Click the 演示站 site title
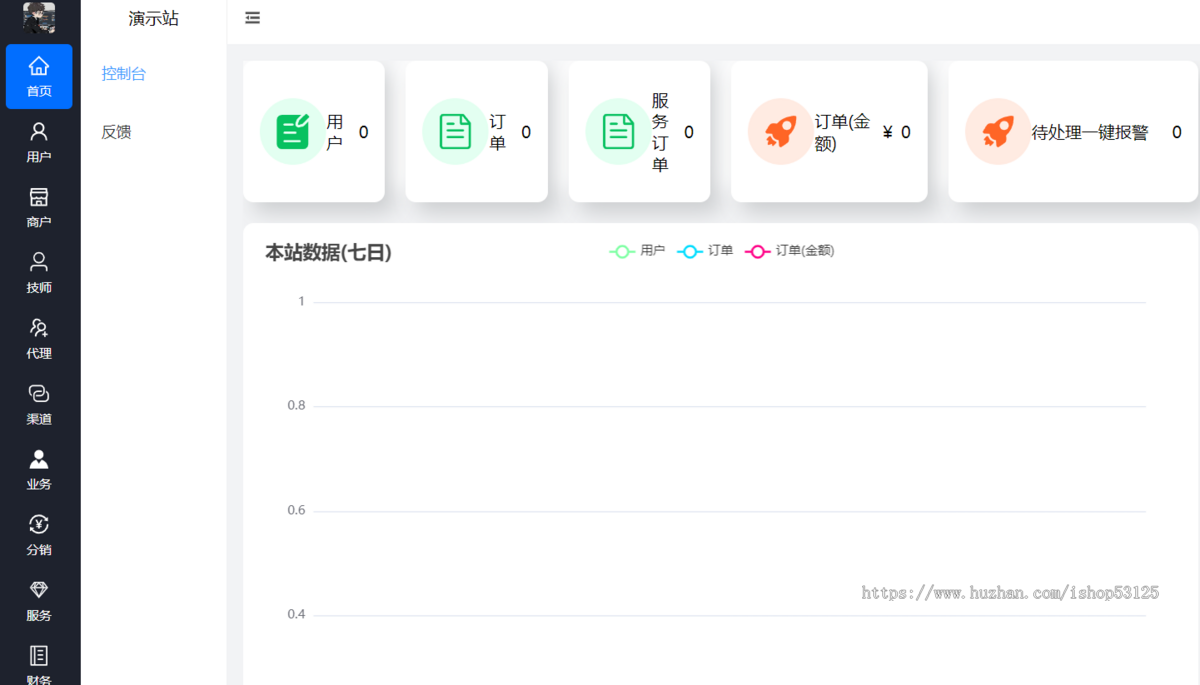Screen dimensions: 1200x685 pos(154,18)
